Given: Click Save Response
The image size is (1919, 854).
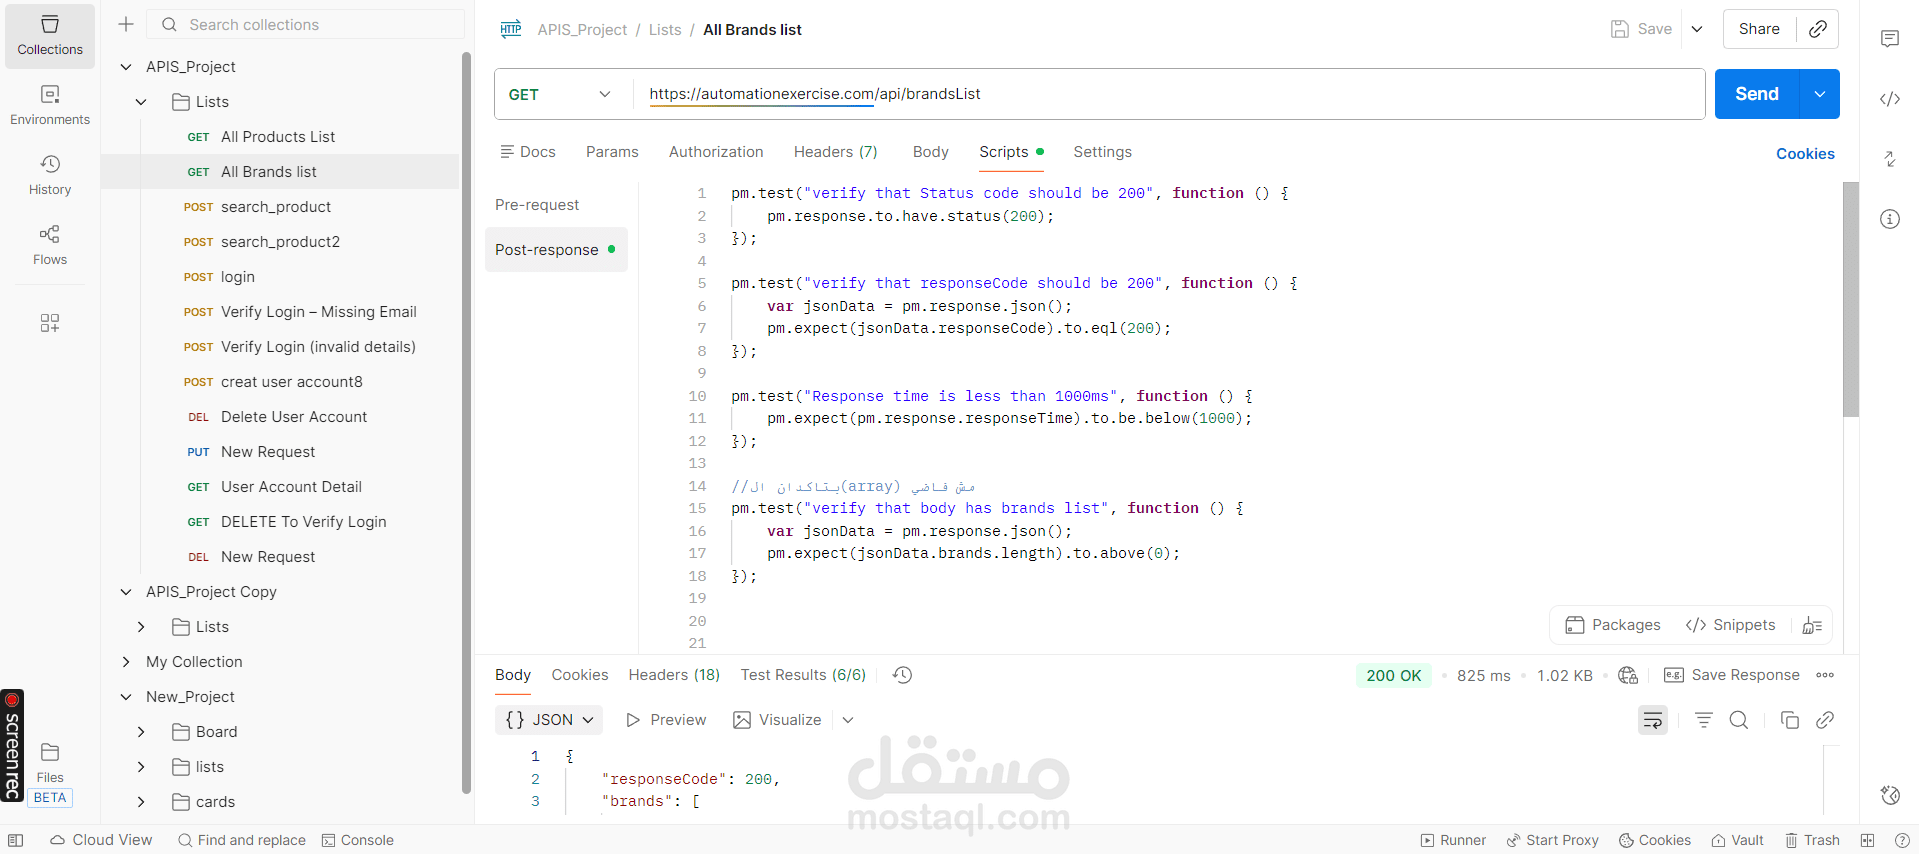Looking at the screenshot, I should click(x=1732, y=675).
